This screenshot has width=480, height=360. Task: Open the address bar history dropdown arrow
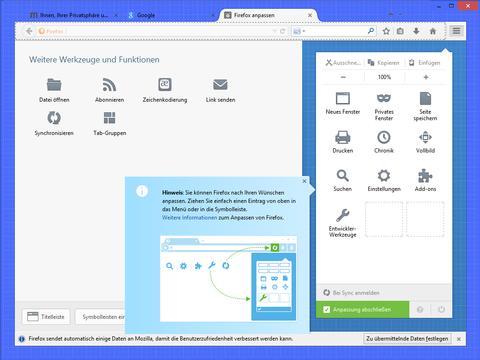coord(274,31)
